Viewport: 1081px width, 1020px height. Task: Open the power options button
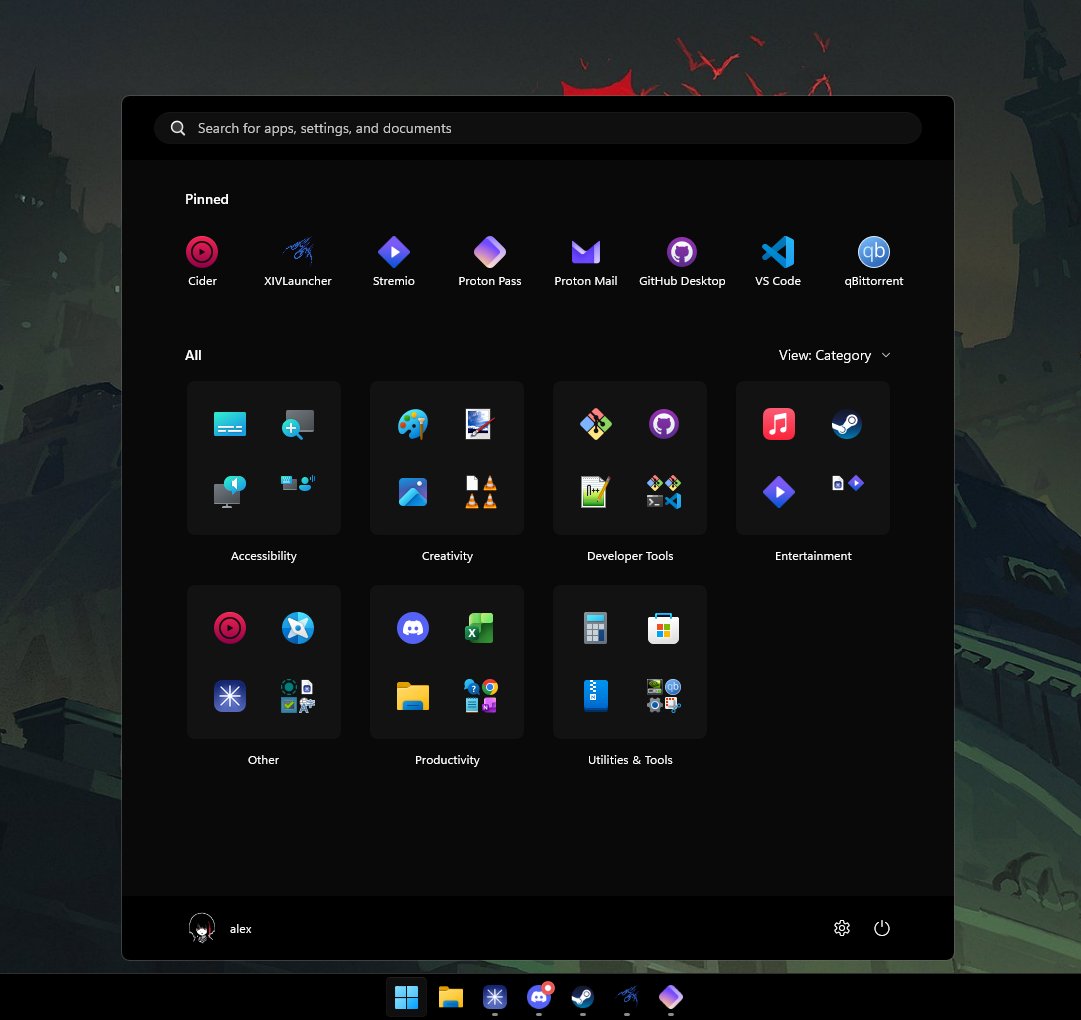point(882,928)
